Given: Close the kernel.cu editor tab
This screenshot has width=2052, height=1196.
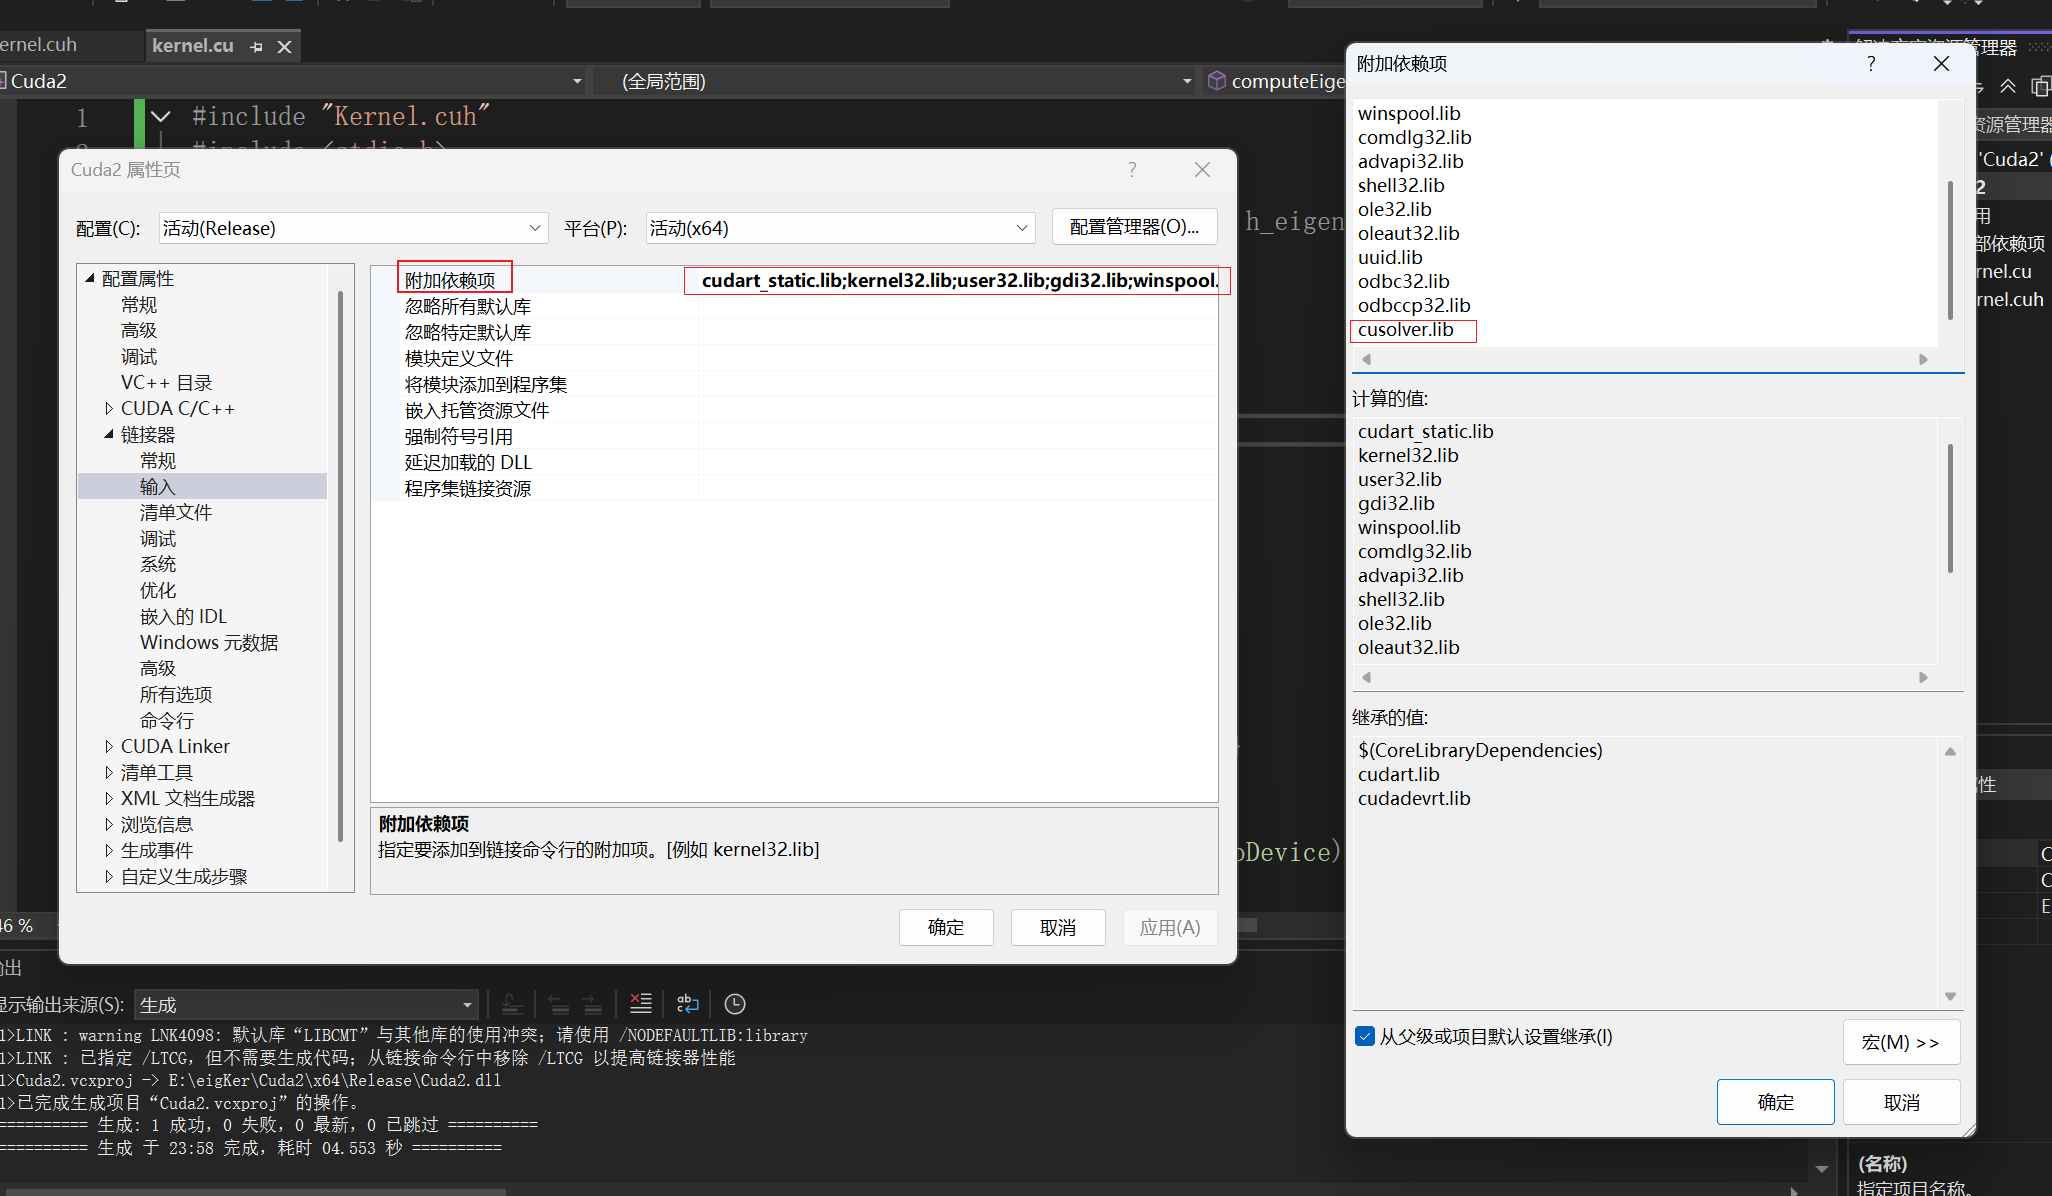Looking at the screenshot, I should pos(285,46).
